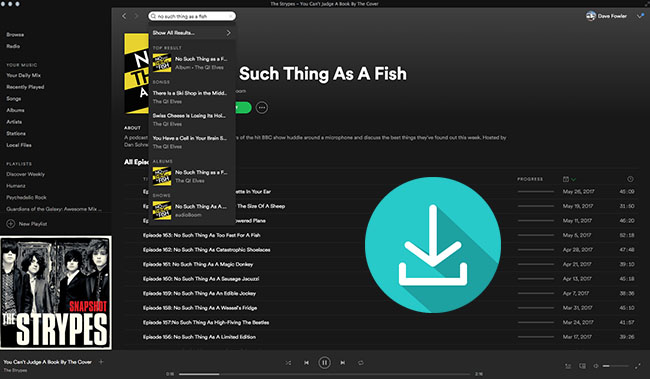Enter full screen with the expand icon
This screenshot has width=650, height=379.
(x=638, y=366)
